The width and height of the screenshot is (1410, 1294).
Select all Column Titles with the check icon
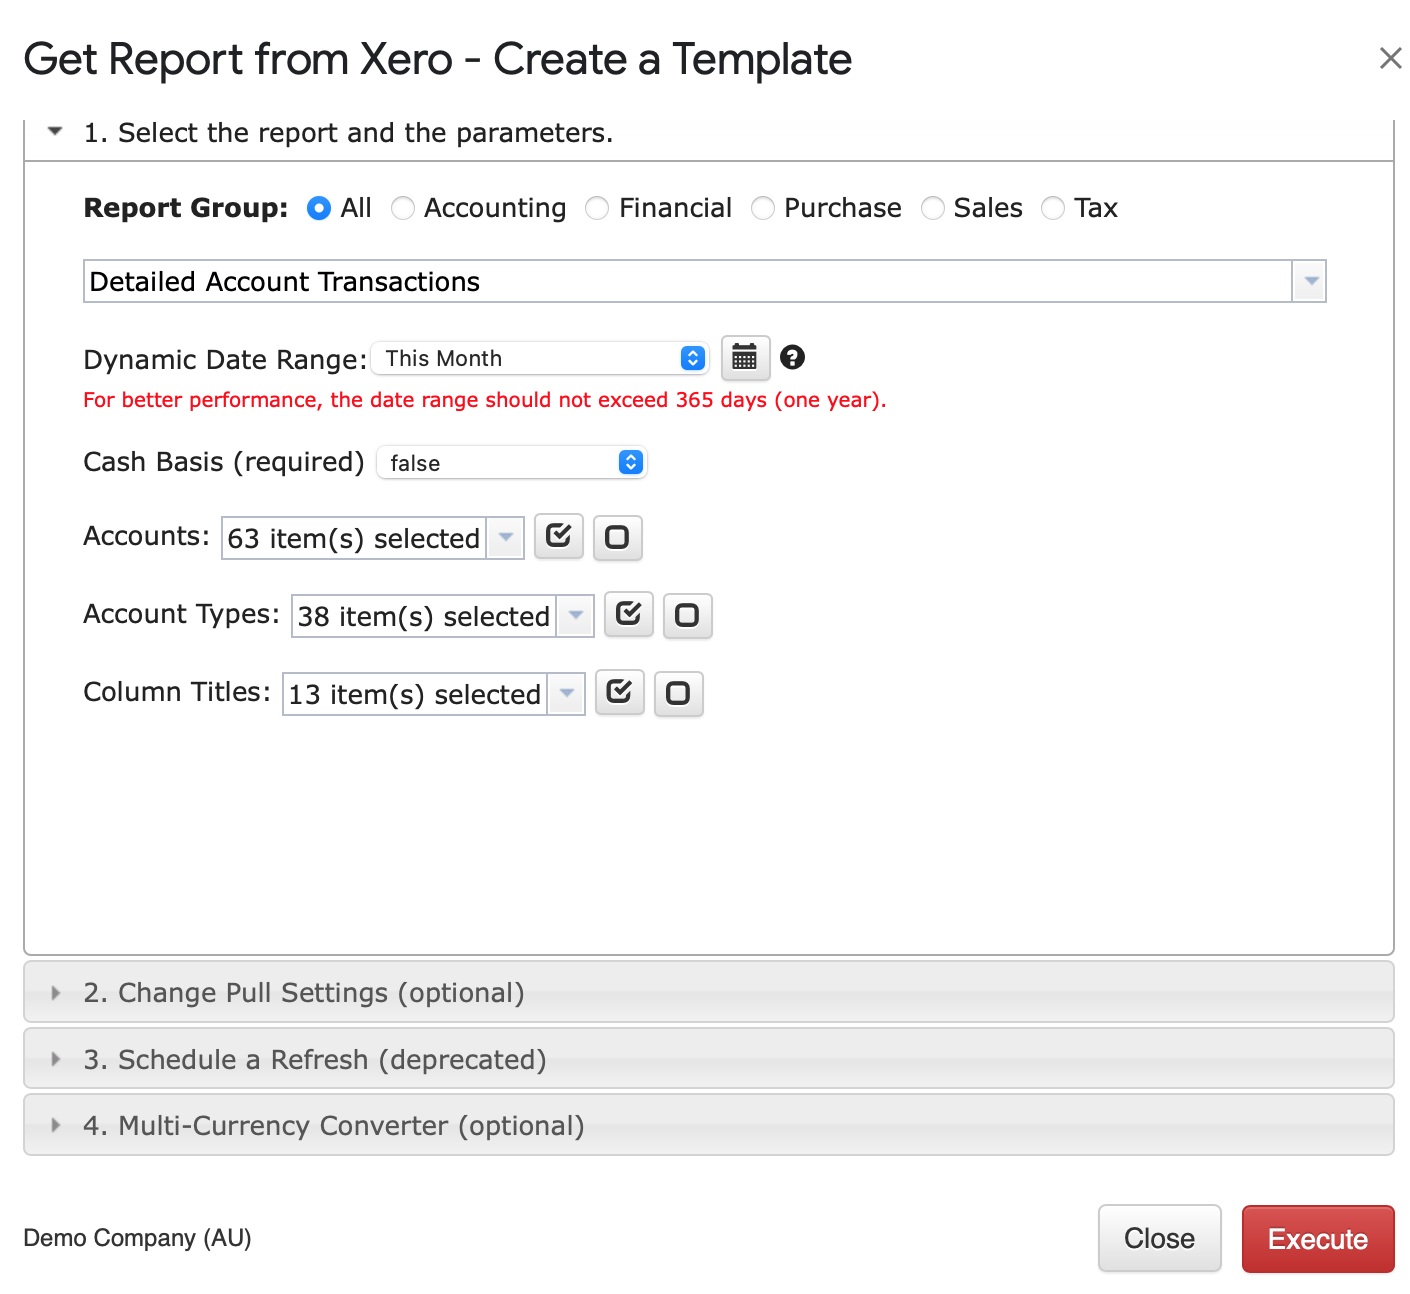pyautogui.click(x=619, y=692)
